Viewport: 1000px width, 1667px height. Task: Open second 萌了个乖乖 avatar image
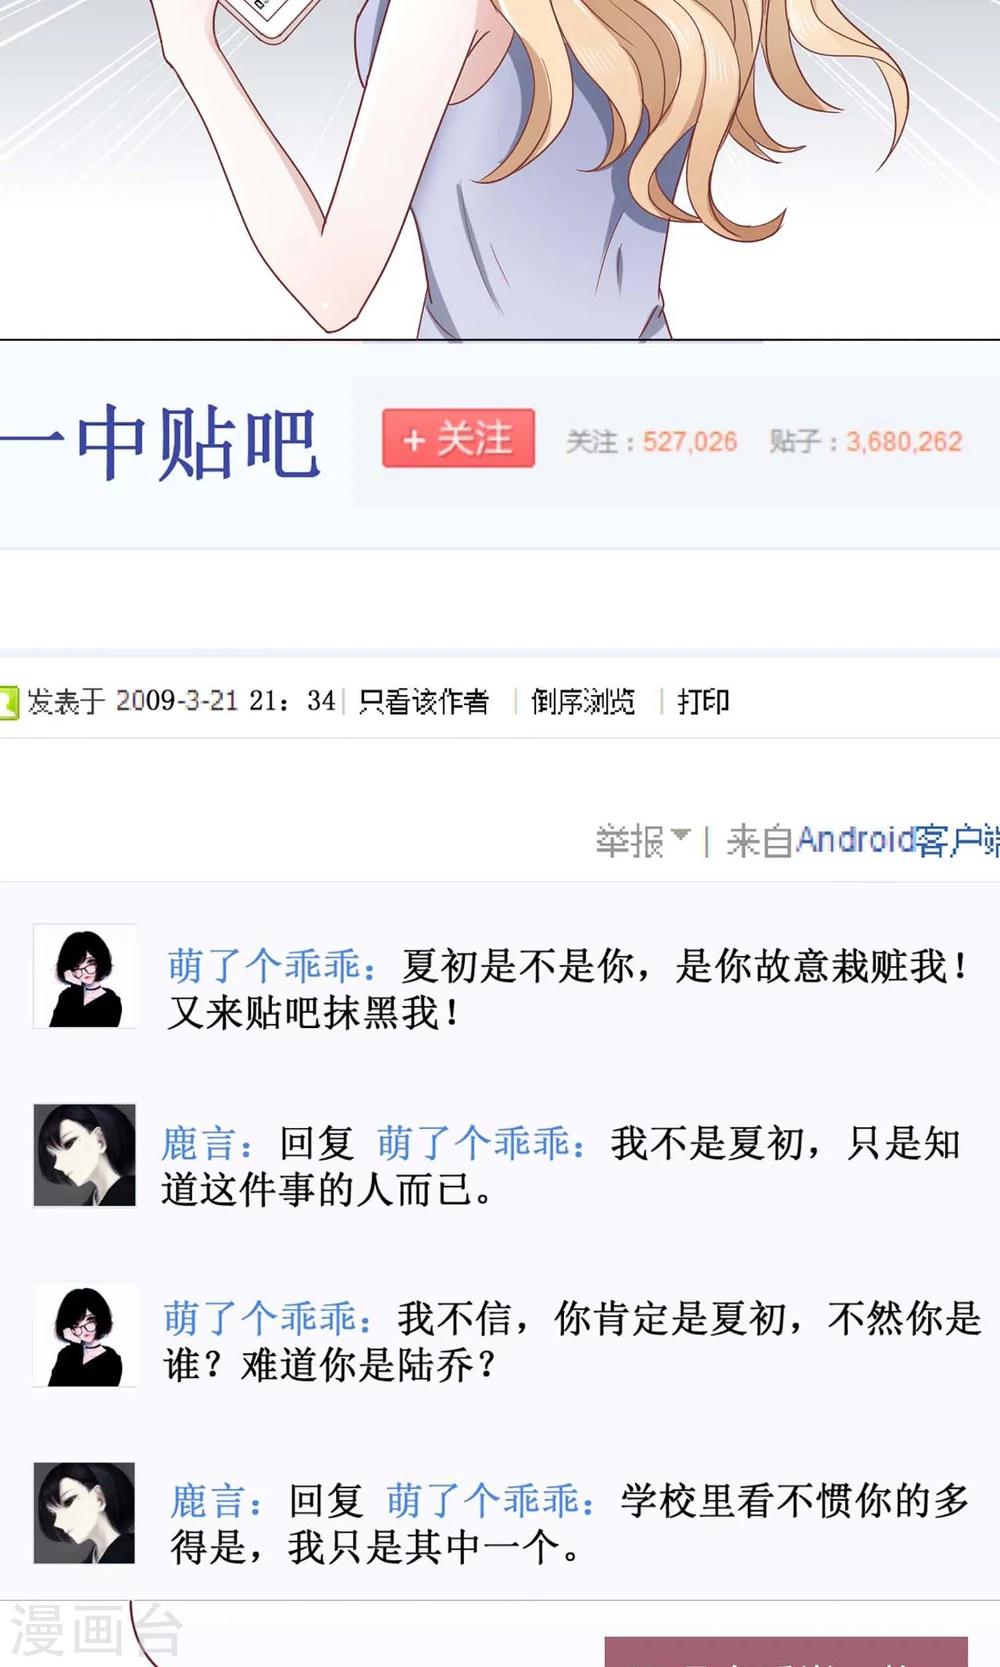click(x=85, y=1334)
